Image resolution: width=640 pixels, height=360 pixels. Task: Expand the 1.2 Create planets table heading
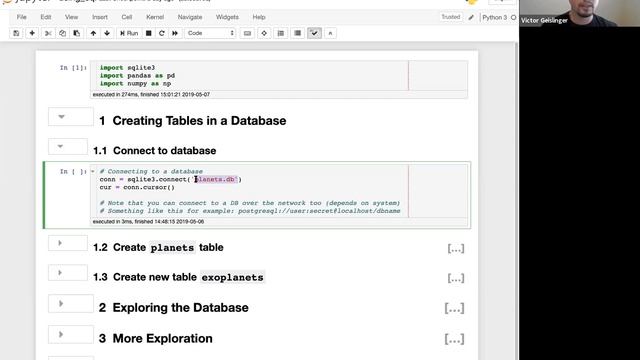tap(60, 243)
